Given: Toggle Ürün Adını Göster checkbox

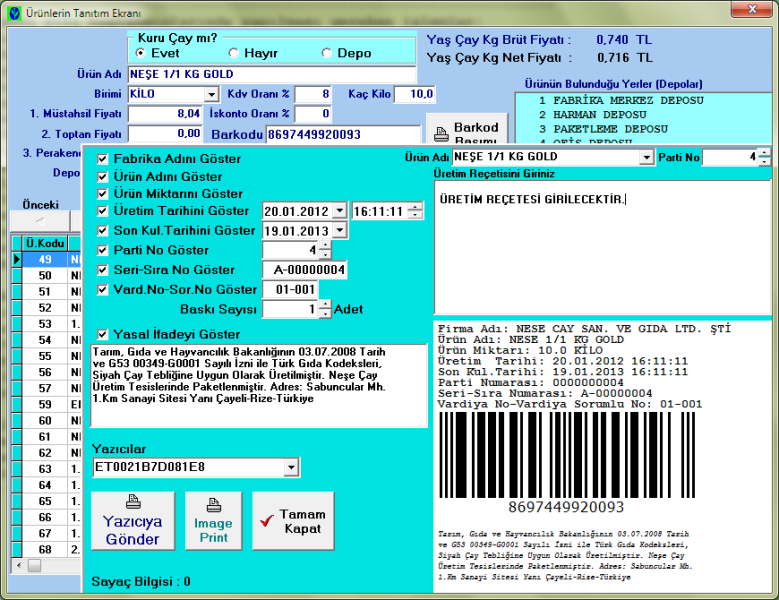Looking at the screenshot, I should (x=103, y=176).
